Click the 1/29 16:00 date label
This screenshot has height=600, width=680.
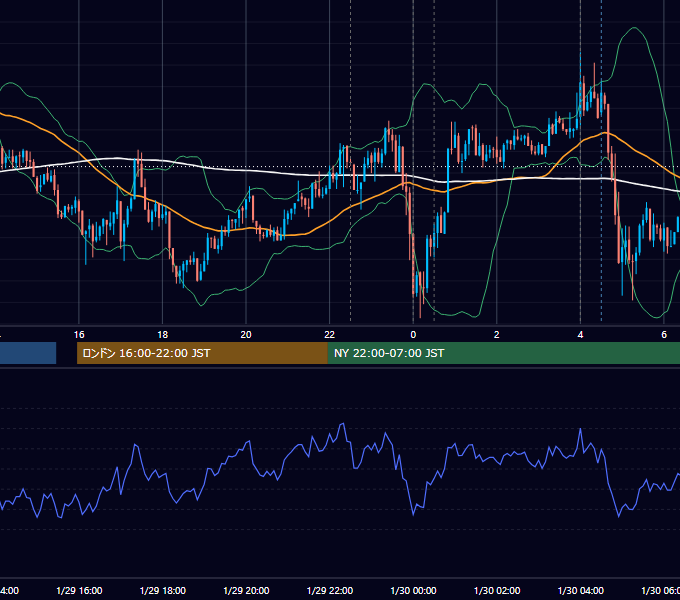coord(79,591)
